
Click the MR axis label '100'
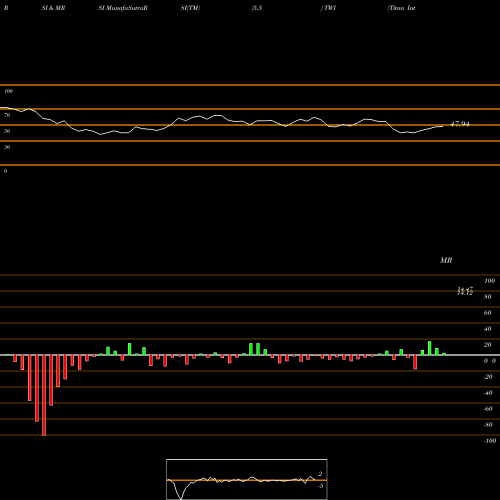point(490,281)
